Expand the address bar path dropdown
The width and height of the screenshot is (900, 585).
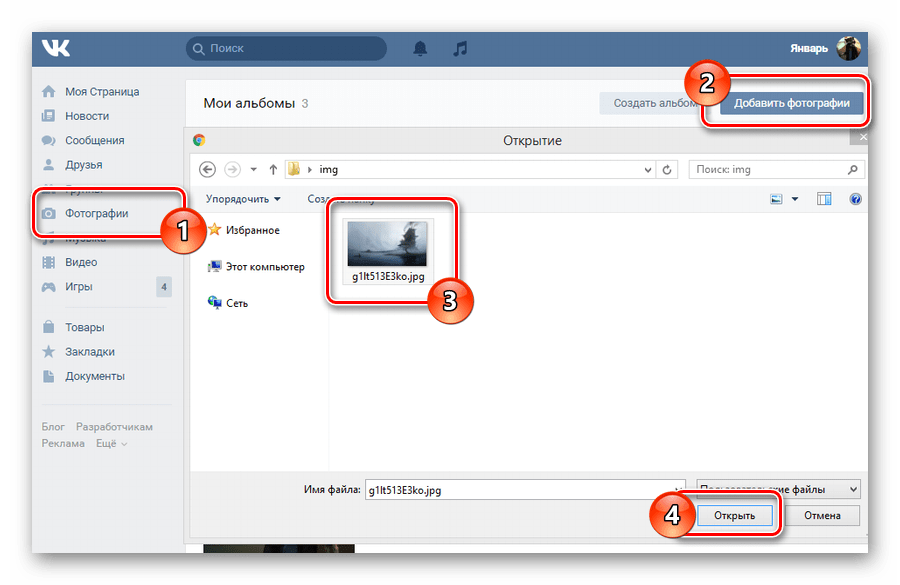[647, 170]
